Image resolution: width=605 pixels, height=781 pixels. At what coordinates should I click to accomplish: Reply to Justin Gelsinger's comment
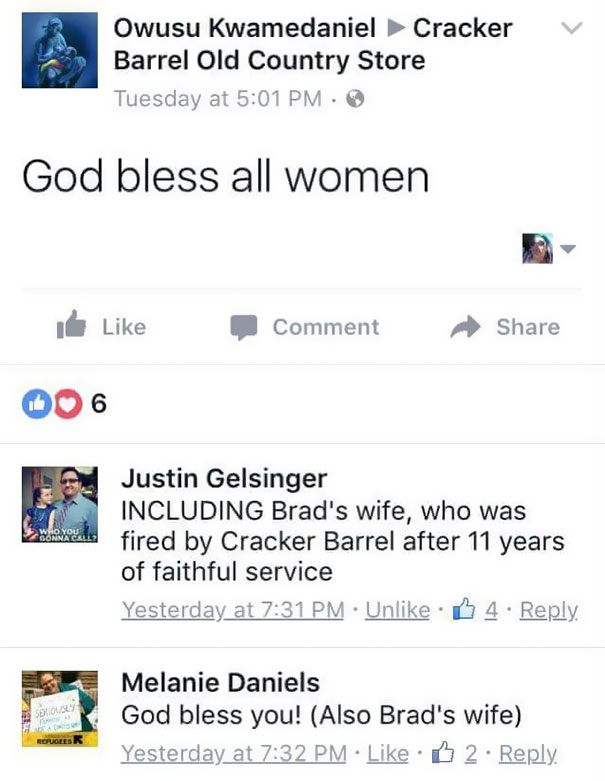pos(550,609)
